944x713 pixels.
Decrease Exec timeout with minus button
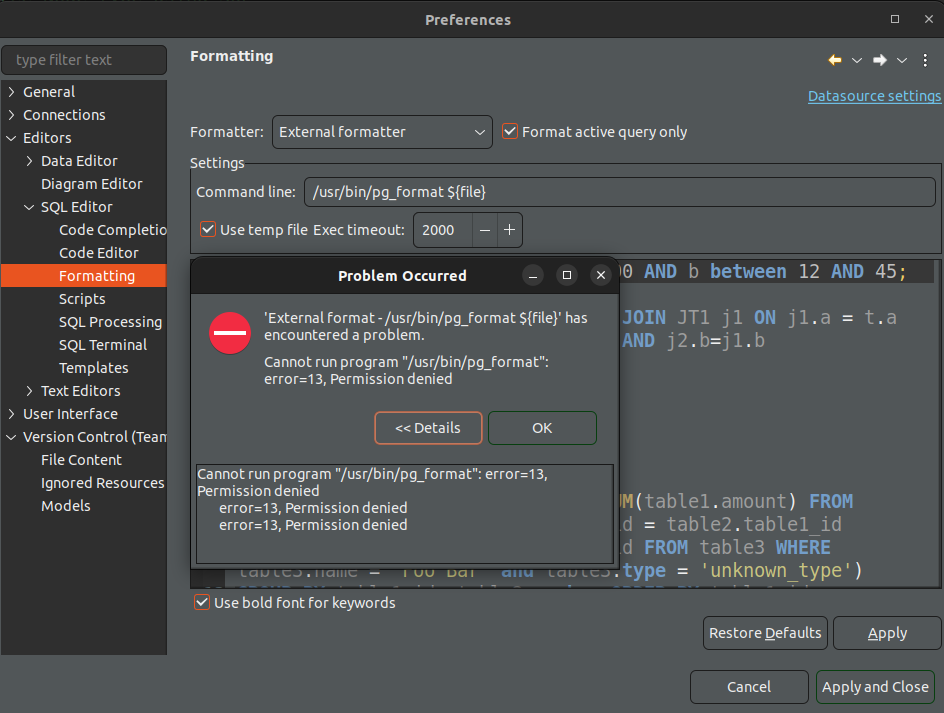point(484,230)
